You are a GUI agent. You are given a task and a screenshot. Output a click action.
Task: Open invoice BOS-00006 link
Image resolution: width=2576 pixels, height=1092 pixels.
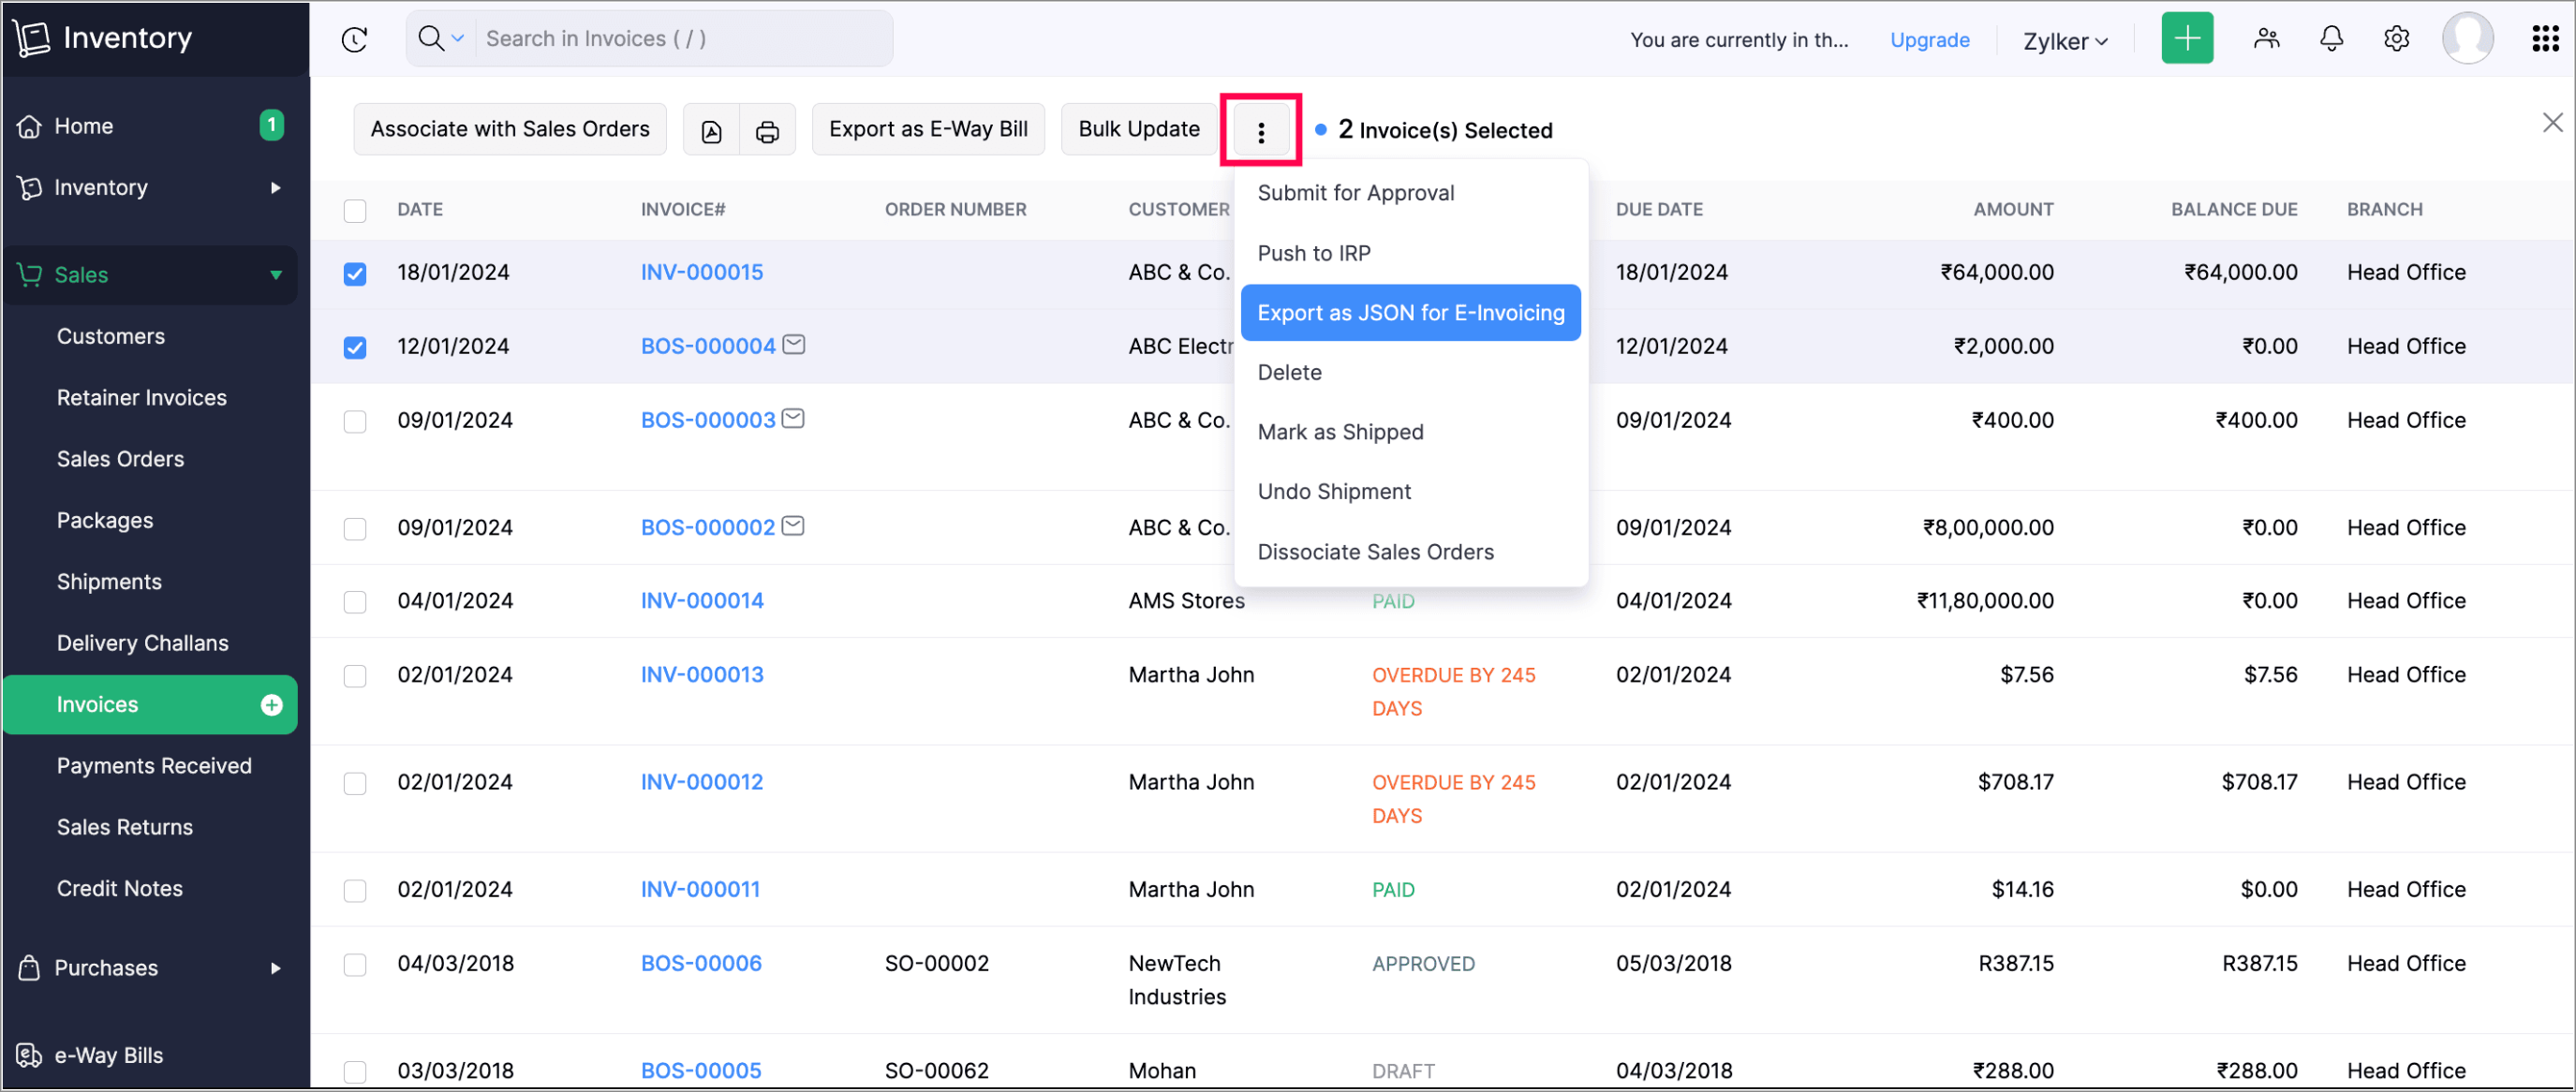coord(701,963)
